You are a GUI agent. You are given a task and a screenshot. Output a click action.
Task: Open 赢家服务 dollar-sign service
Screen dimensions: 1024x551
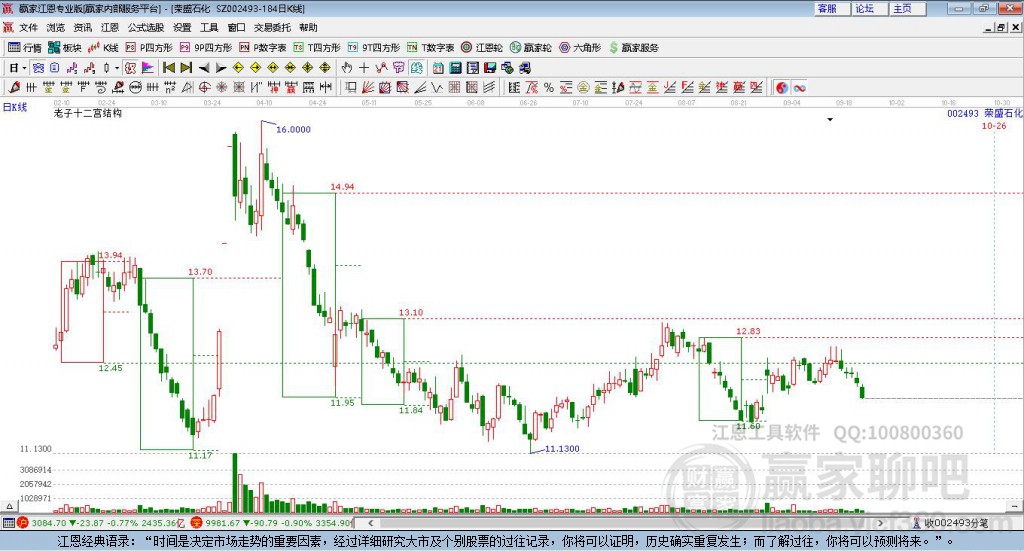[633, 48]
